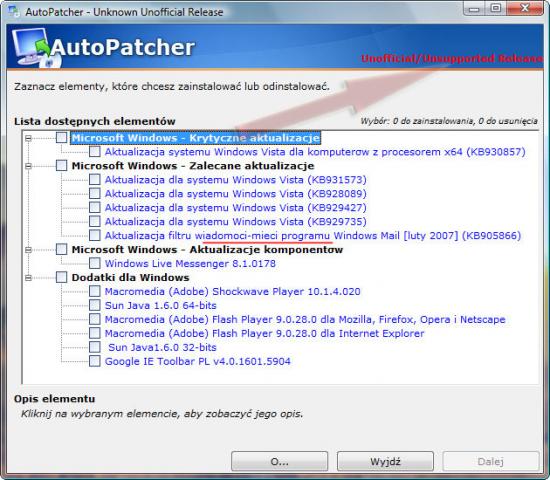Check the KB930857 x64 update checkbox

pos(95,152)
